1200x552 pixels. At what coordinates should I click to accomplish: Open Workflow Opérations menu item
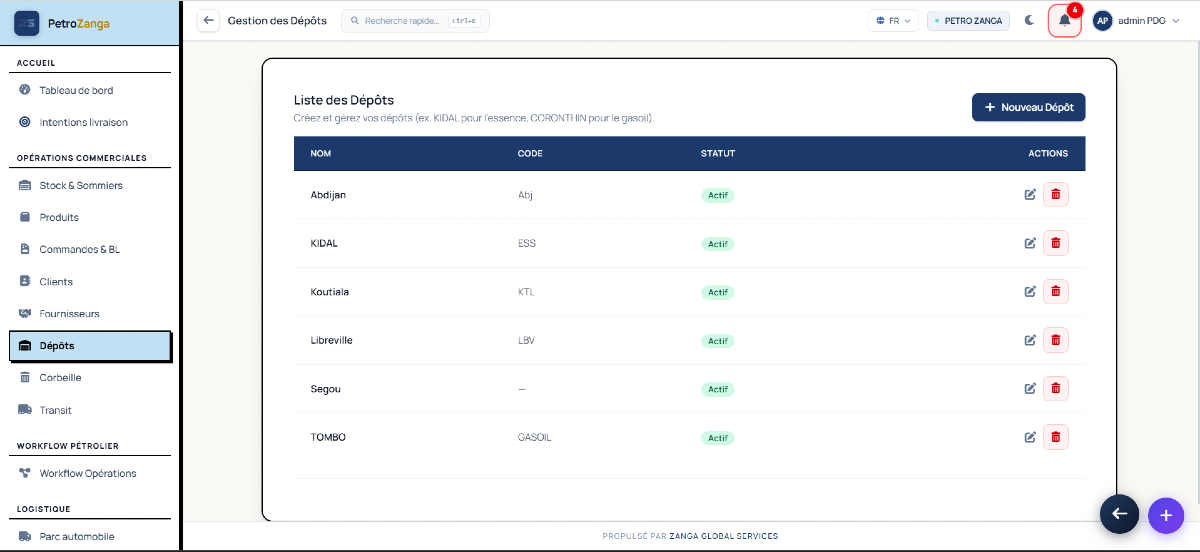pos(90,474)
